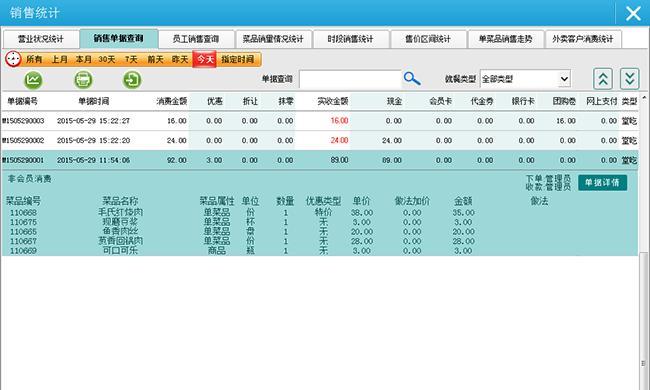Select order row W1505290001
This screenshot has width=650, height=390.
point(319,160)
